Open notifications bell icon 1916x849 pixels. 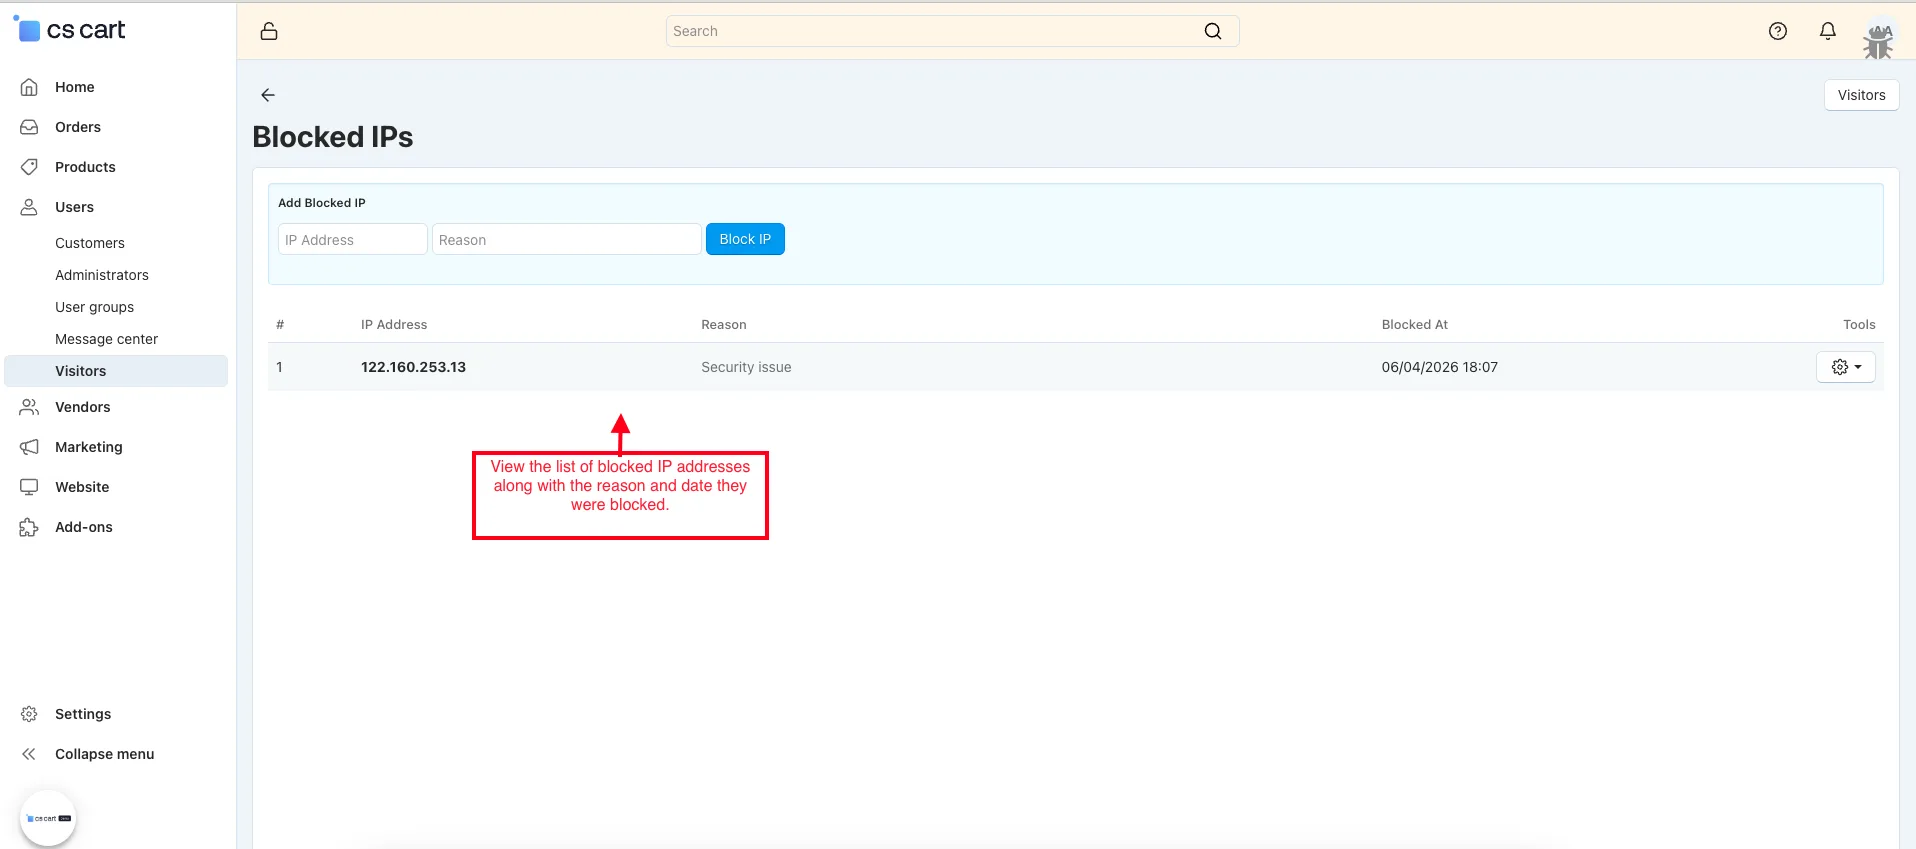pyautogui.click(x=1828, y=31)
